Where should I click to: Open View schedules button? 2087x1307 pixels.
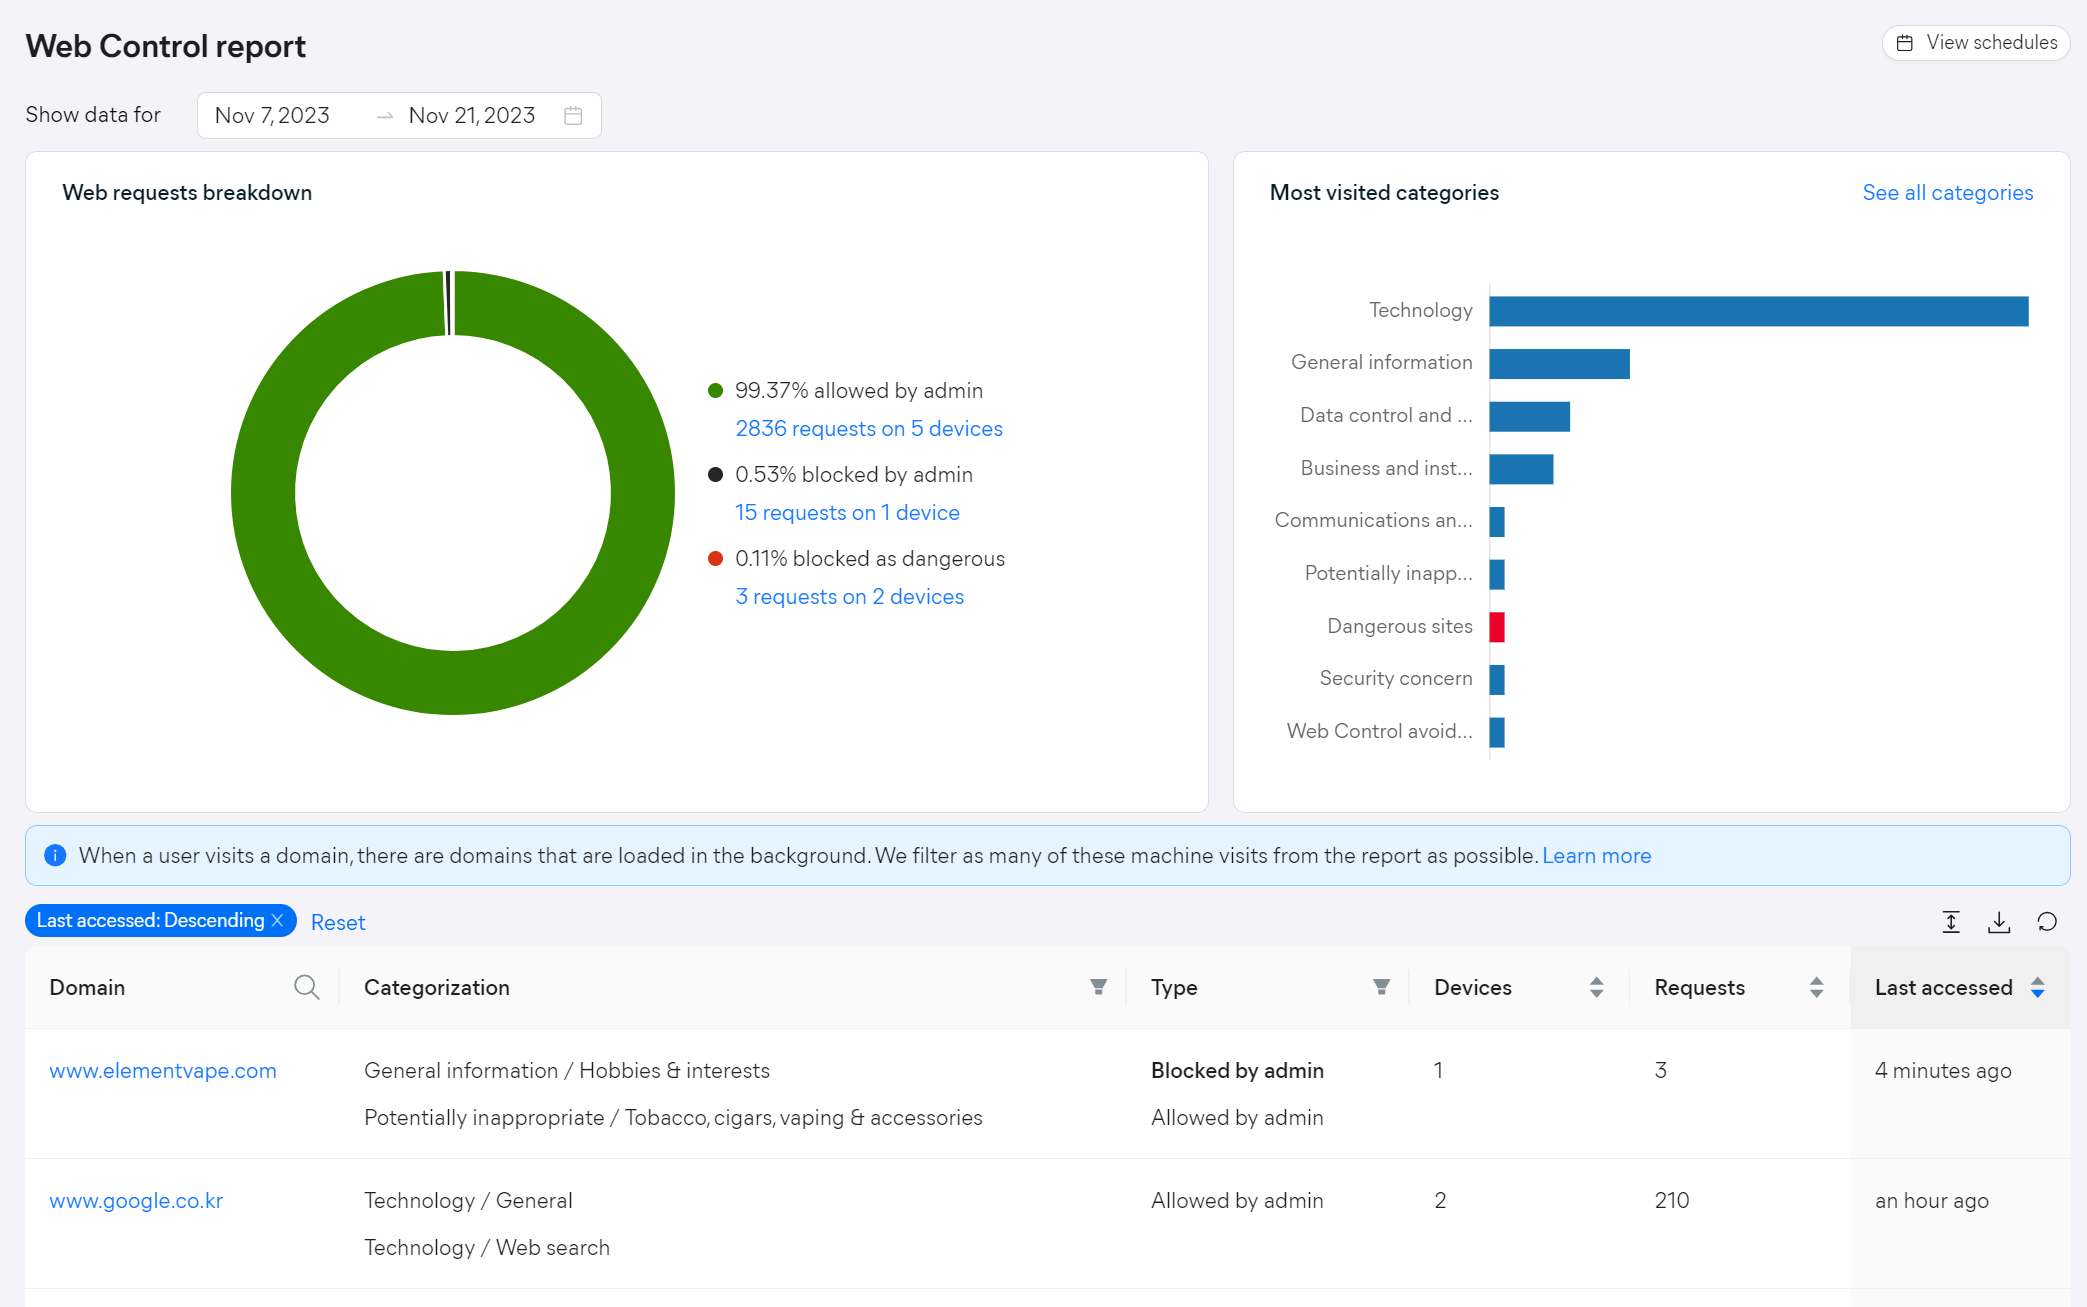1976,43
